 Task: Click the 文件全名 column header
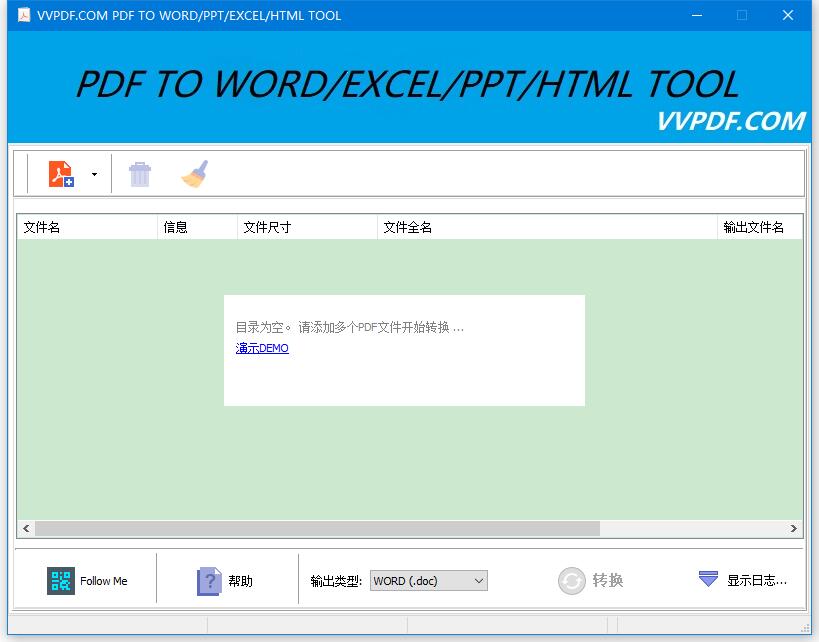coord(547,227)
